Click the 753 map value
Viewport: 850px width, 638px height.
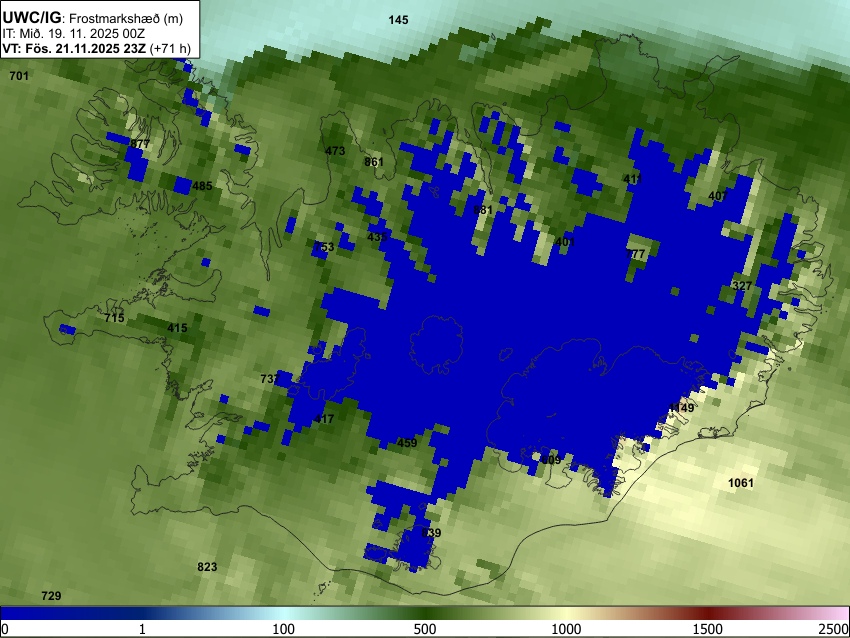pyautogui.click(x=324, y=247)
